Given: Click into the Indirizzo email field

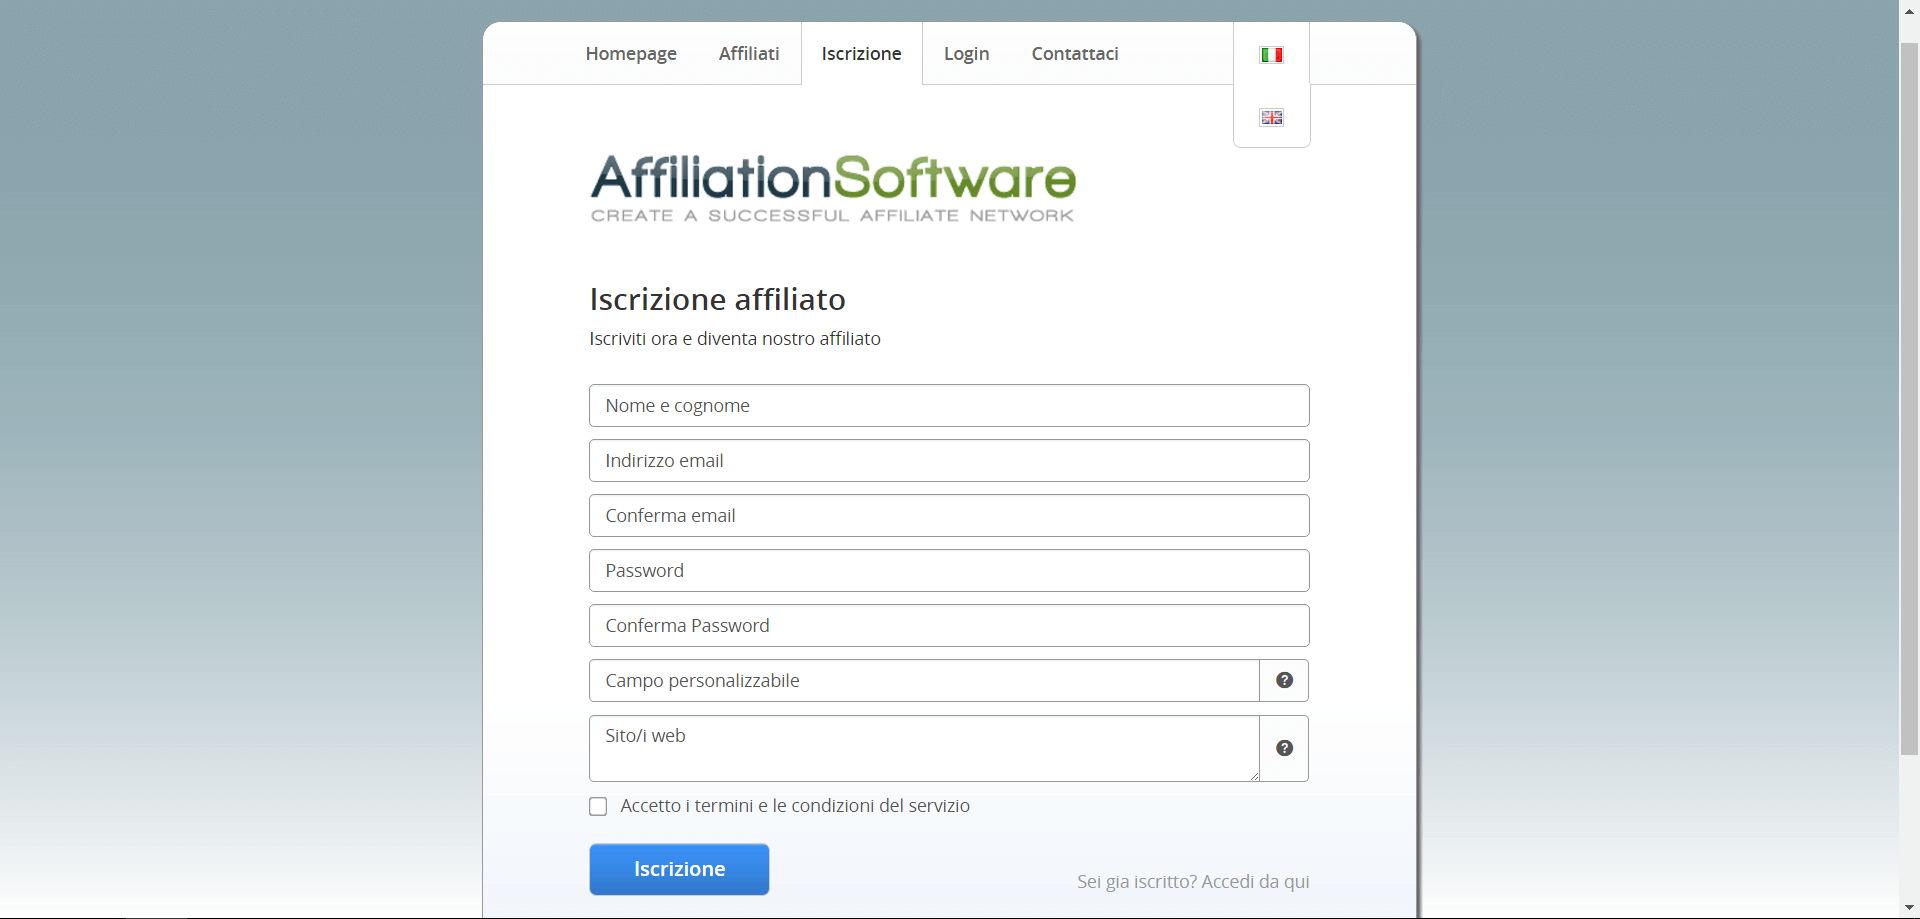Looking at the screenshot, I should point(948,461).
